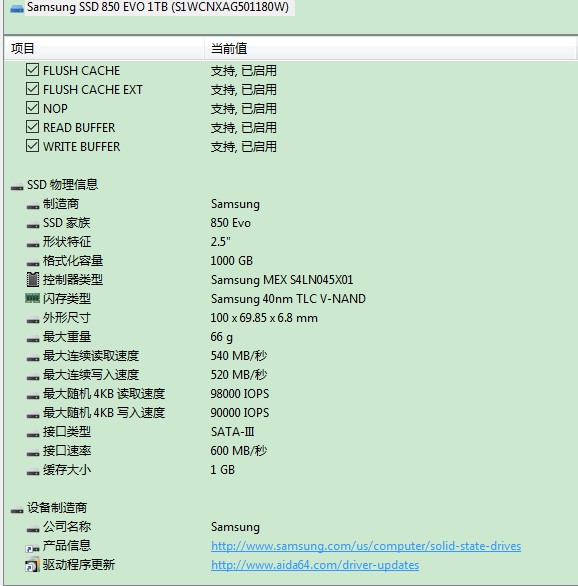Viewport: 578px width, 586px height.
Task: Toggle the WRITE BUFFER checkbox
Action: [33, 146]
